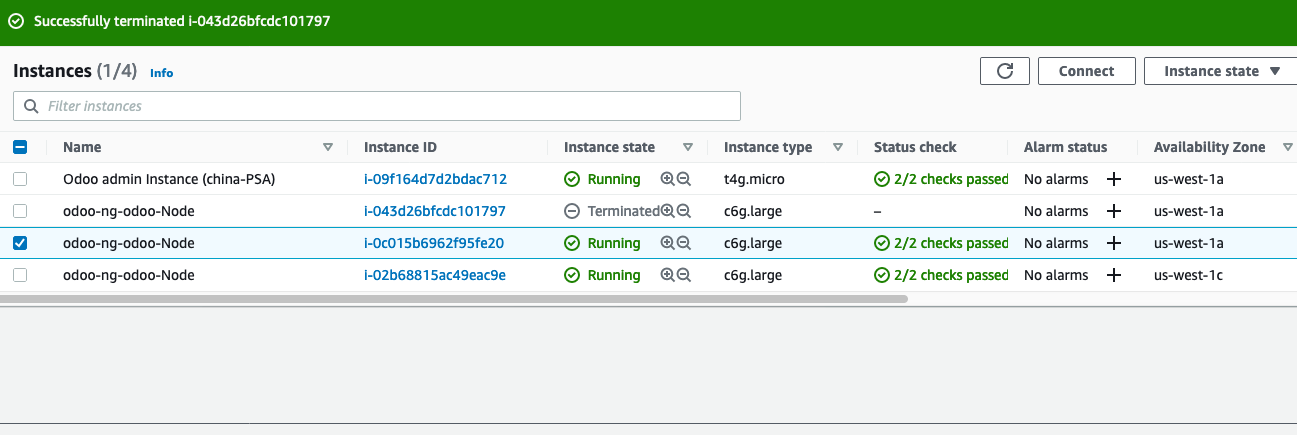This screenshot has height=435, width=1297.
Task: Open the Instance state dropdown button
Action: click(x=1221, y=71)
